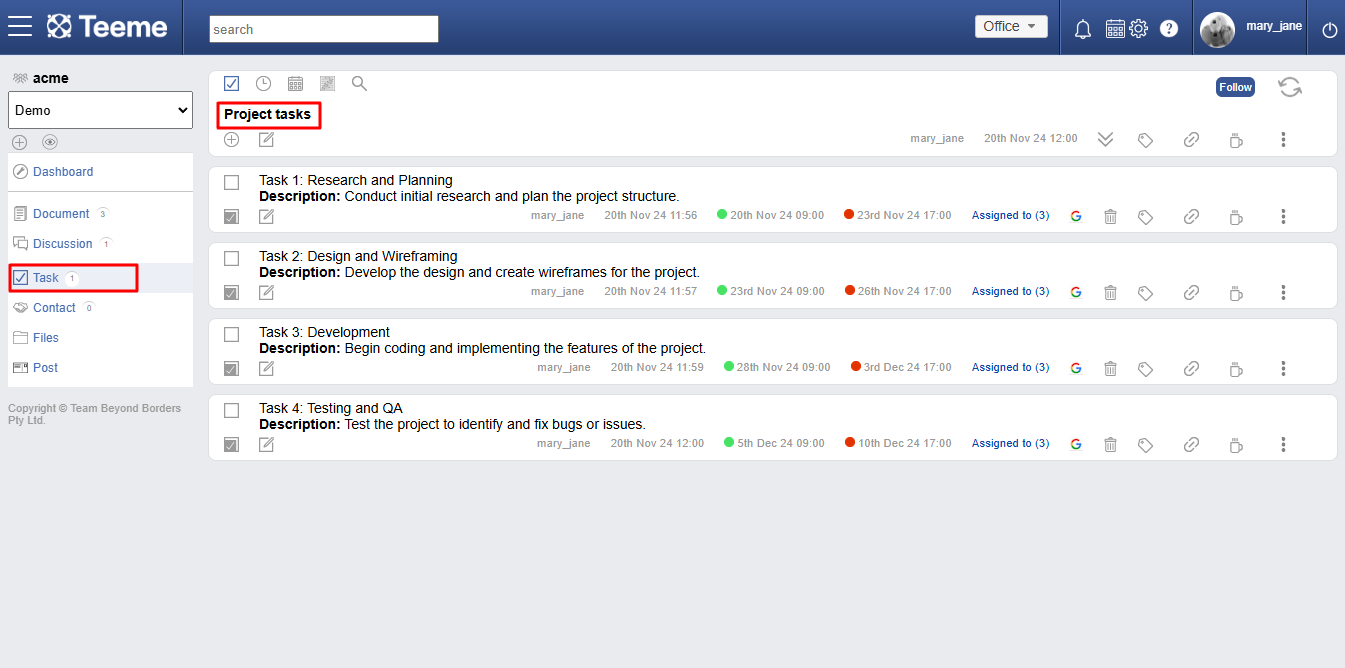Viewport: 1345px width, 668px height.
Task: Open Assigned to (3) for Task 3
Action: tap(1011, 368)
